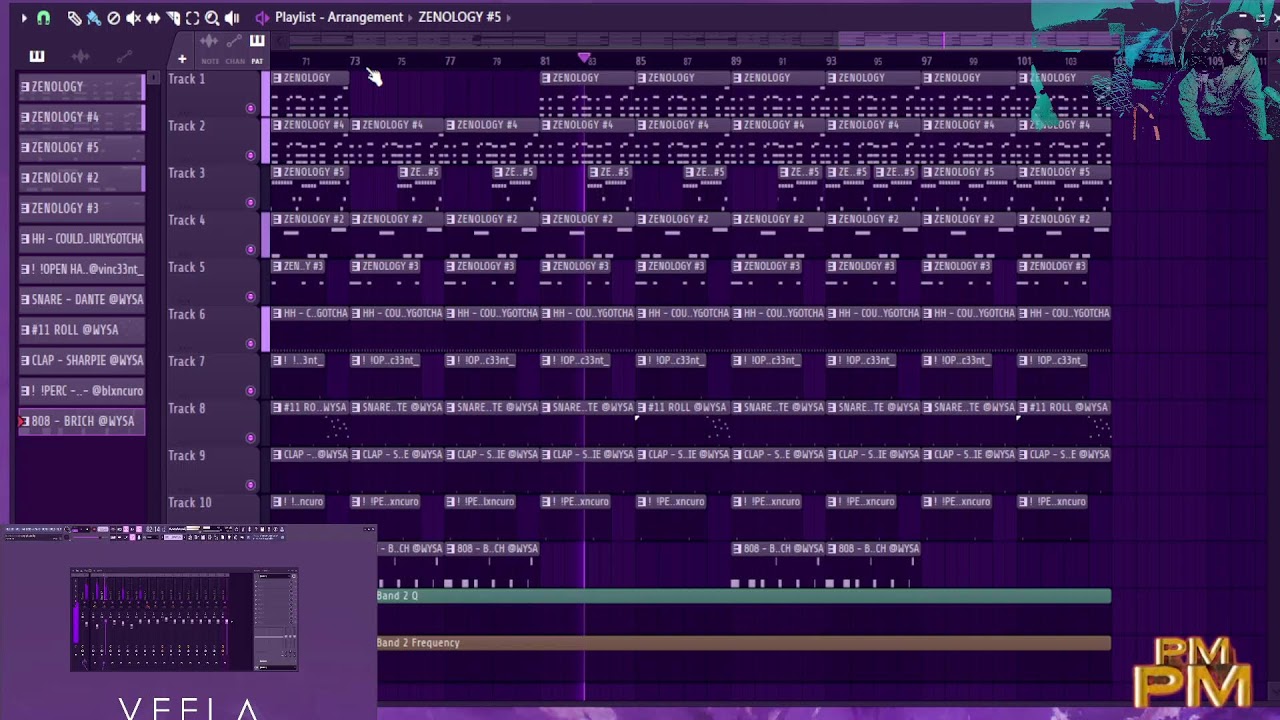Select the Delete tool

(x=113, y=17)
